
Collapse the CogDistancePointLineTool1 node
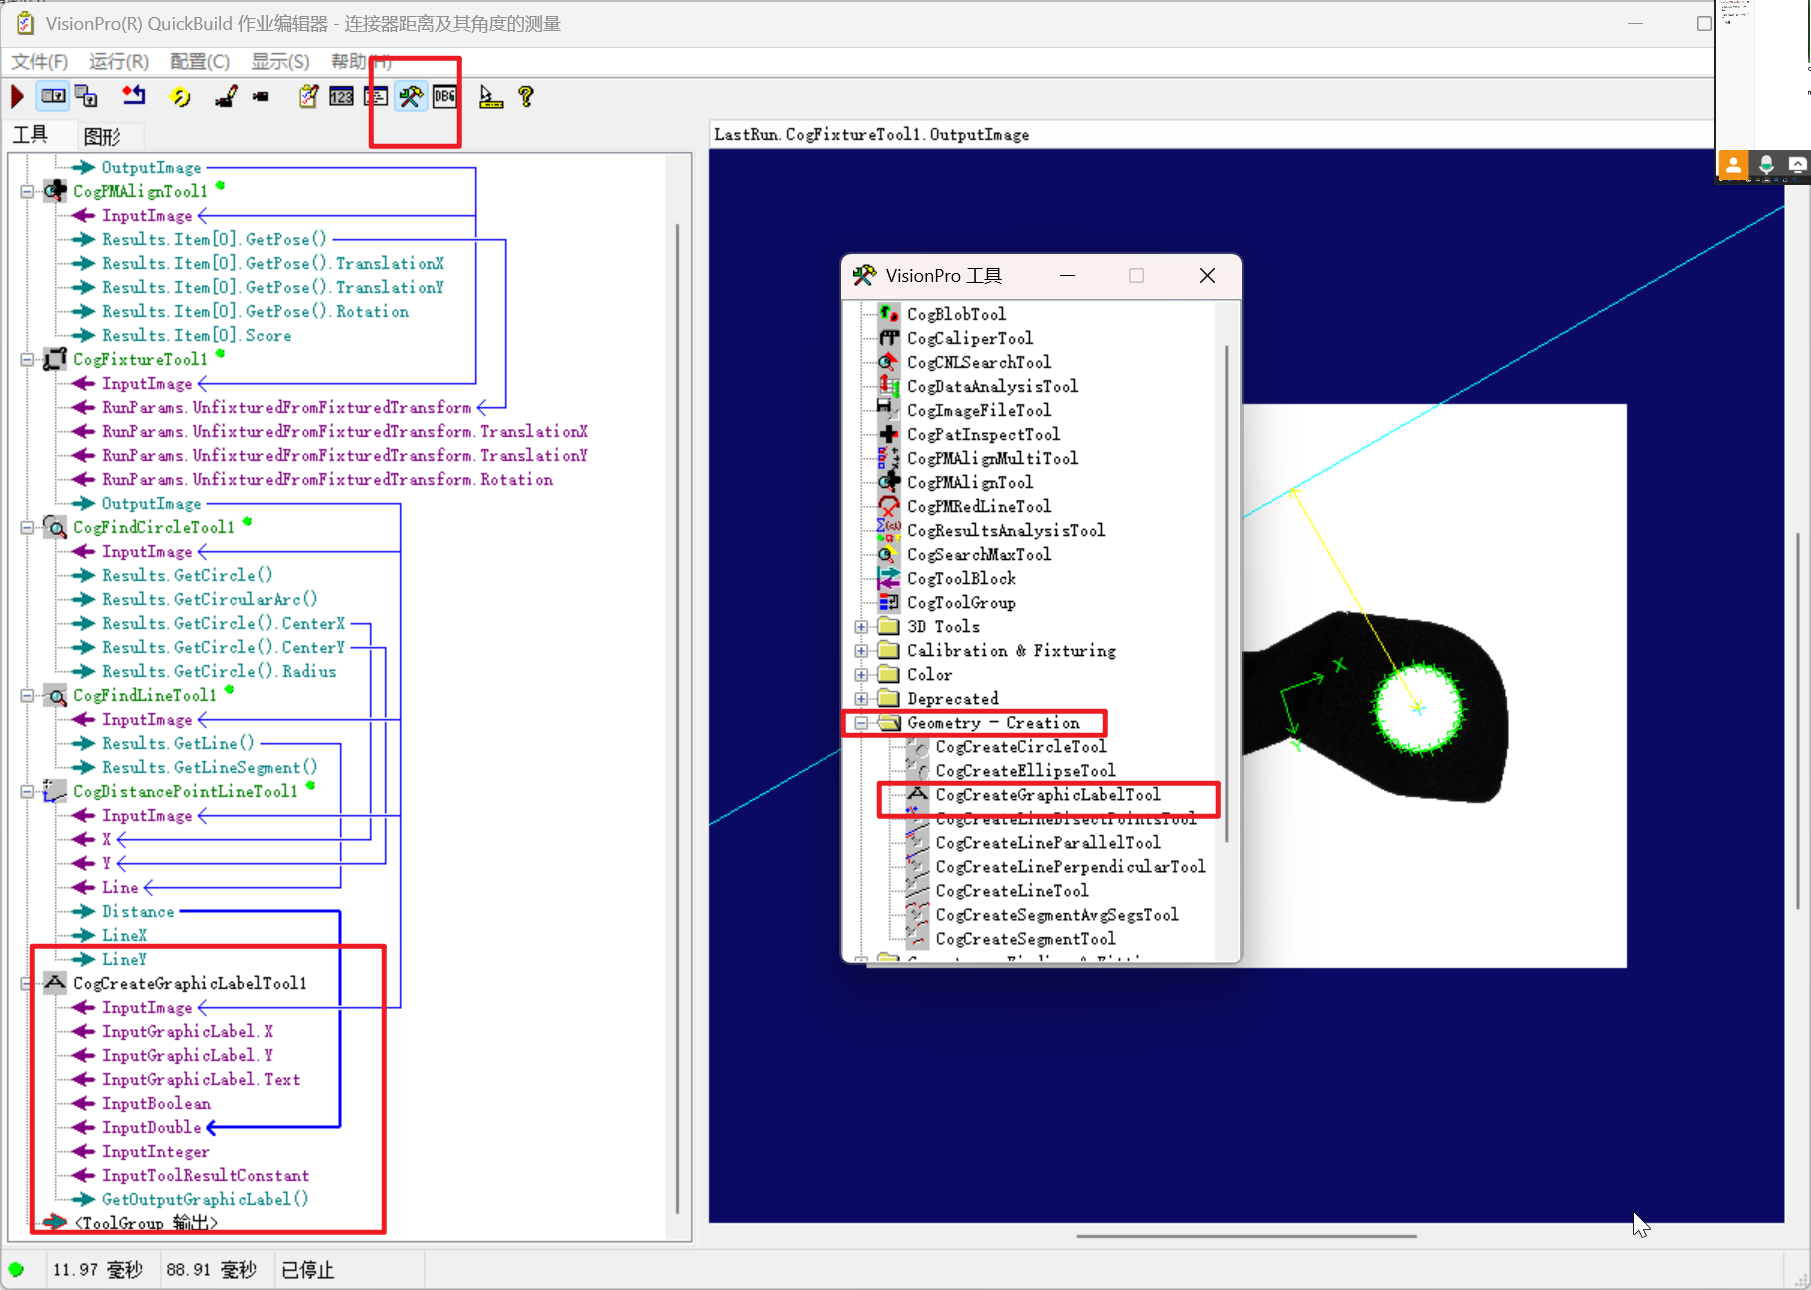pos(28,791)
